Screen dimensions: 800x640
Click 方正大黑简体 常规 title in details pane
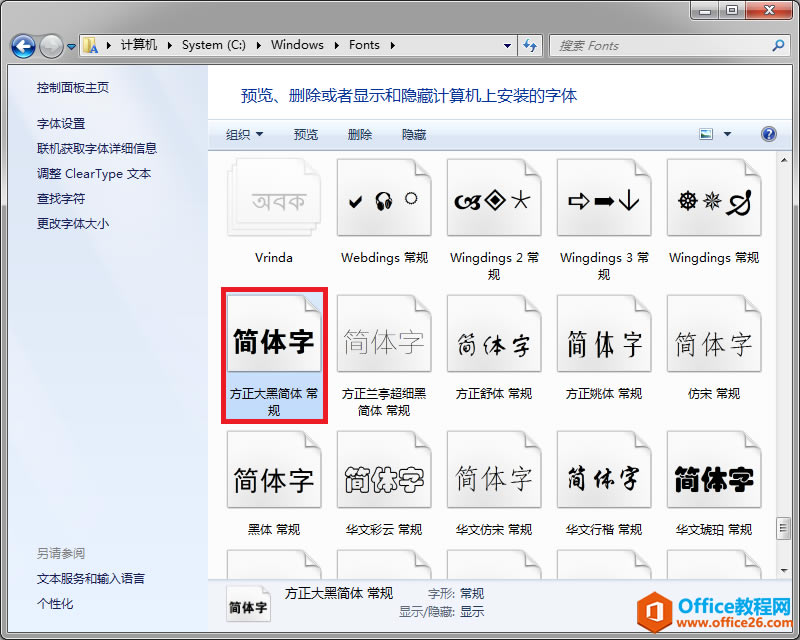tap(339, 594)
